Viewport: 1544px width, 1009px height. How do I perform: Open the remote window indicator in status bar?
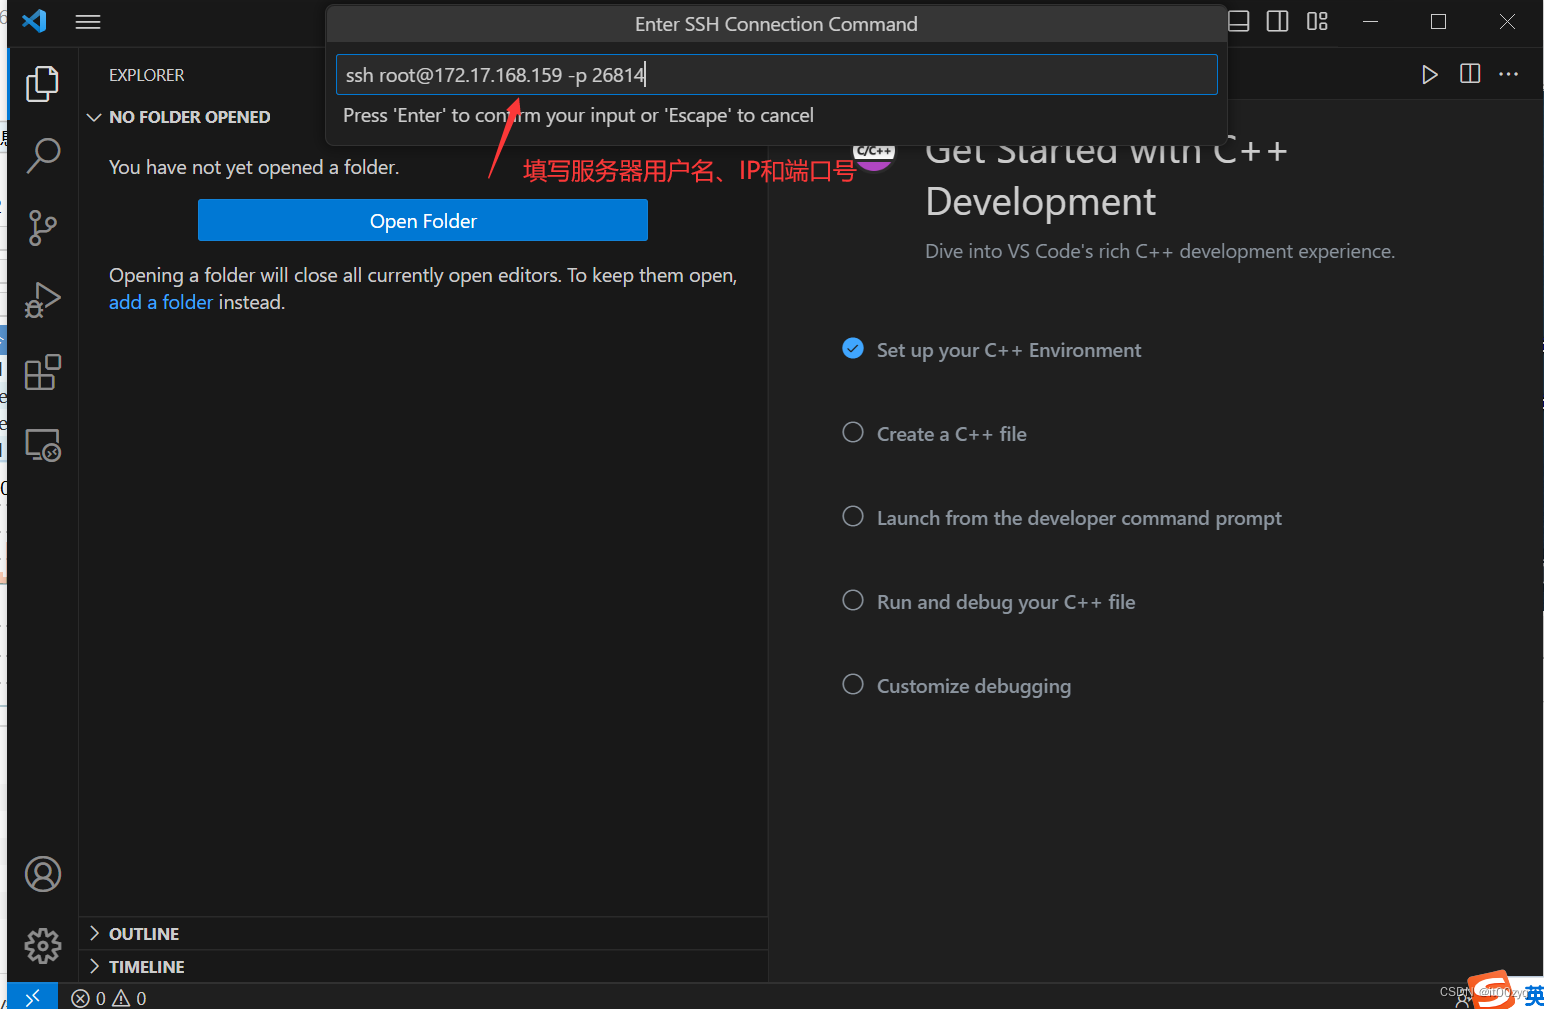[32, 997]
